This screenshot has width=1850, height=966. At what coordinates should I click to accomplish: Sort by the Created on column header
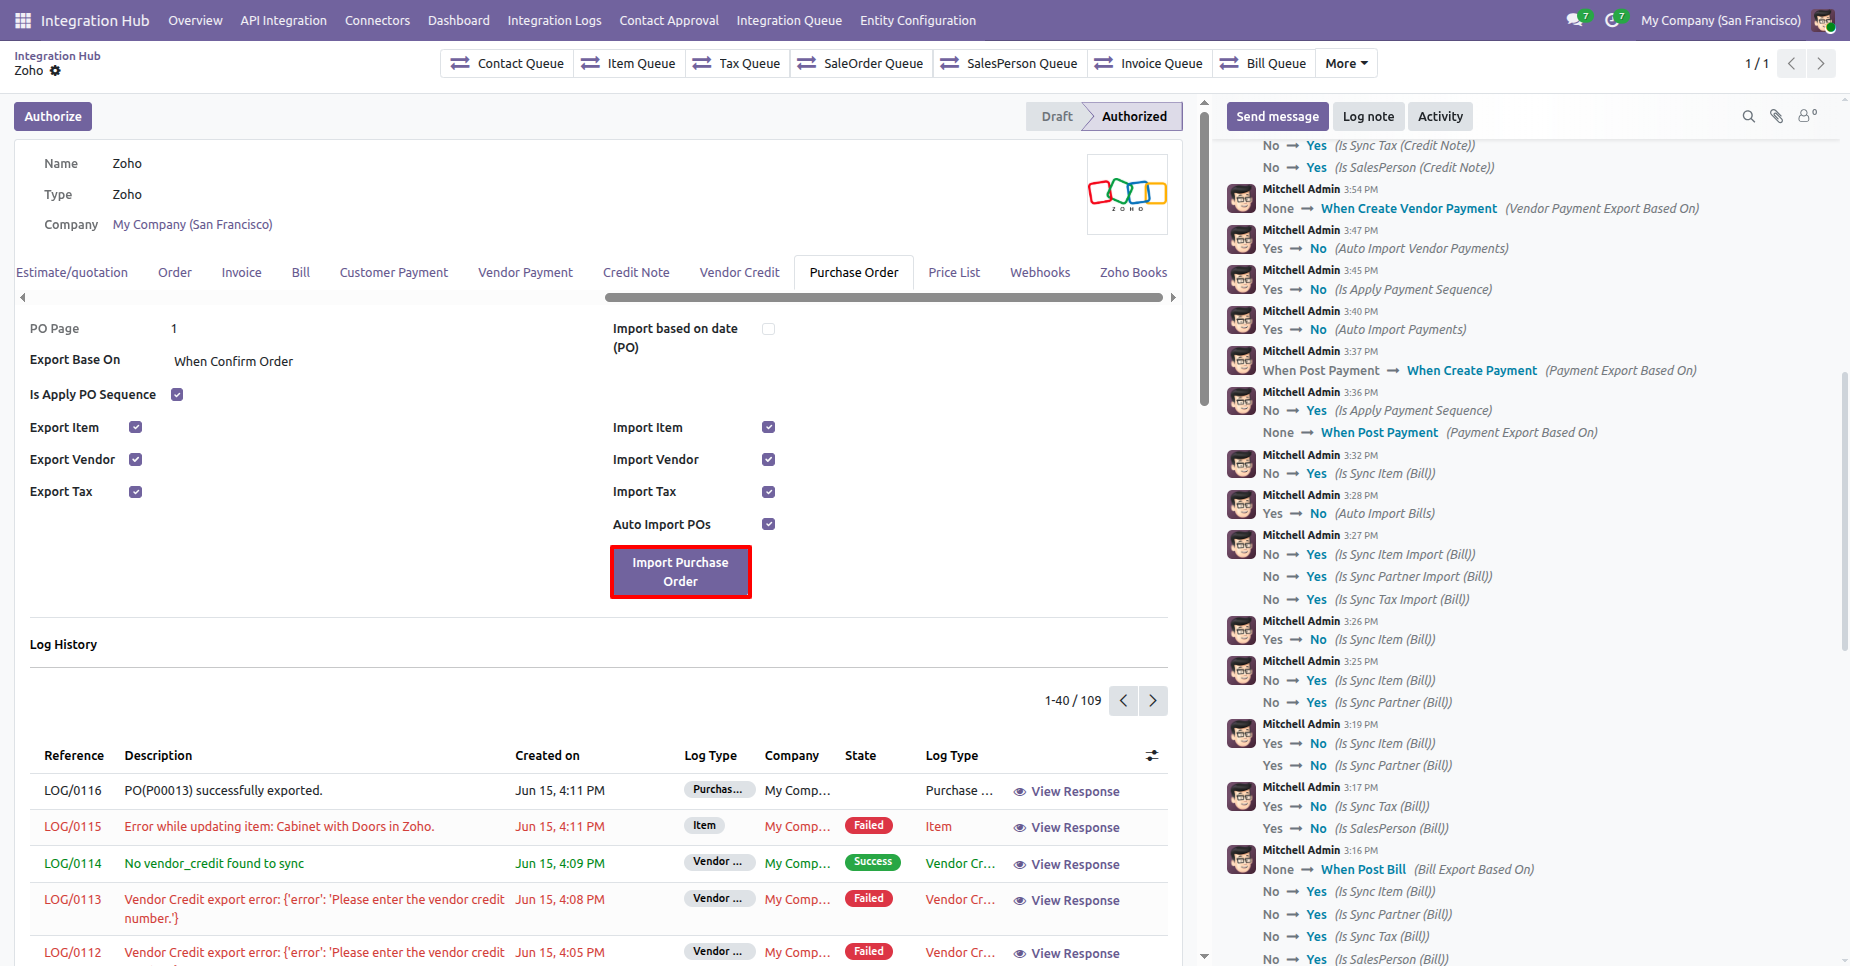(x=547, y=756)
